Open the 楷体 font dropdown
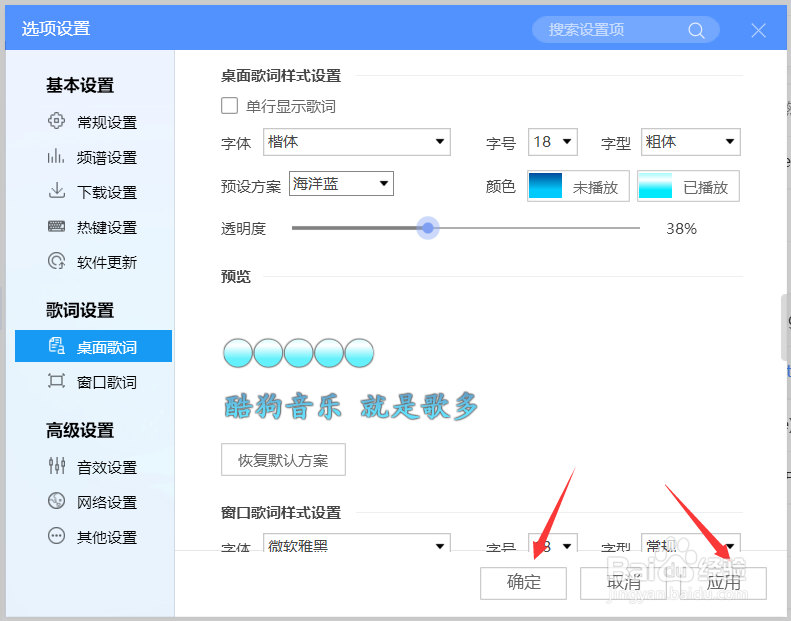The height and width of the screenshot is (621, 791). [357, 142]
